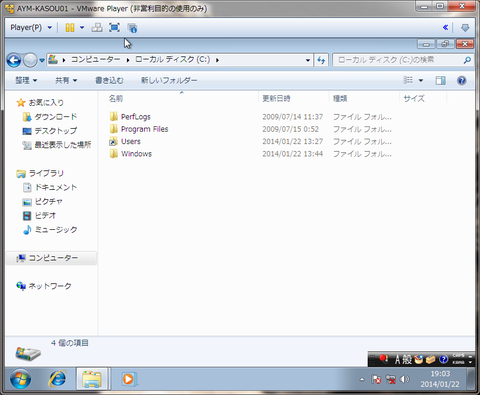Focus the ローカル ディスク (C:) search box
The image size is (480, 395).
coord(398,60)
